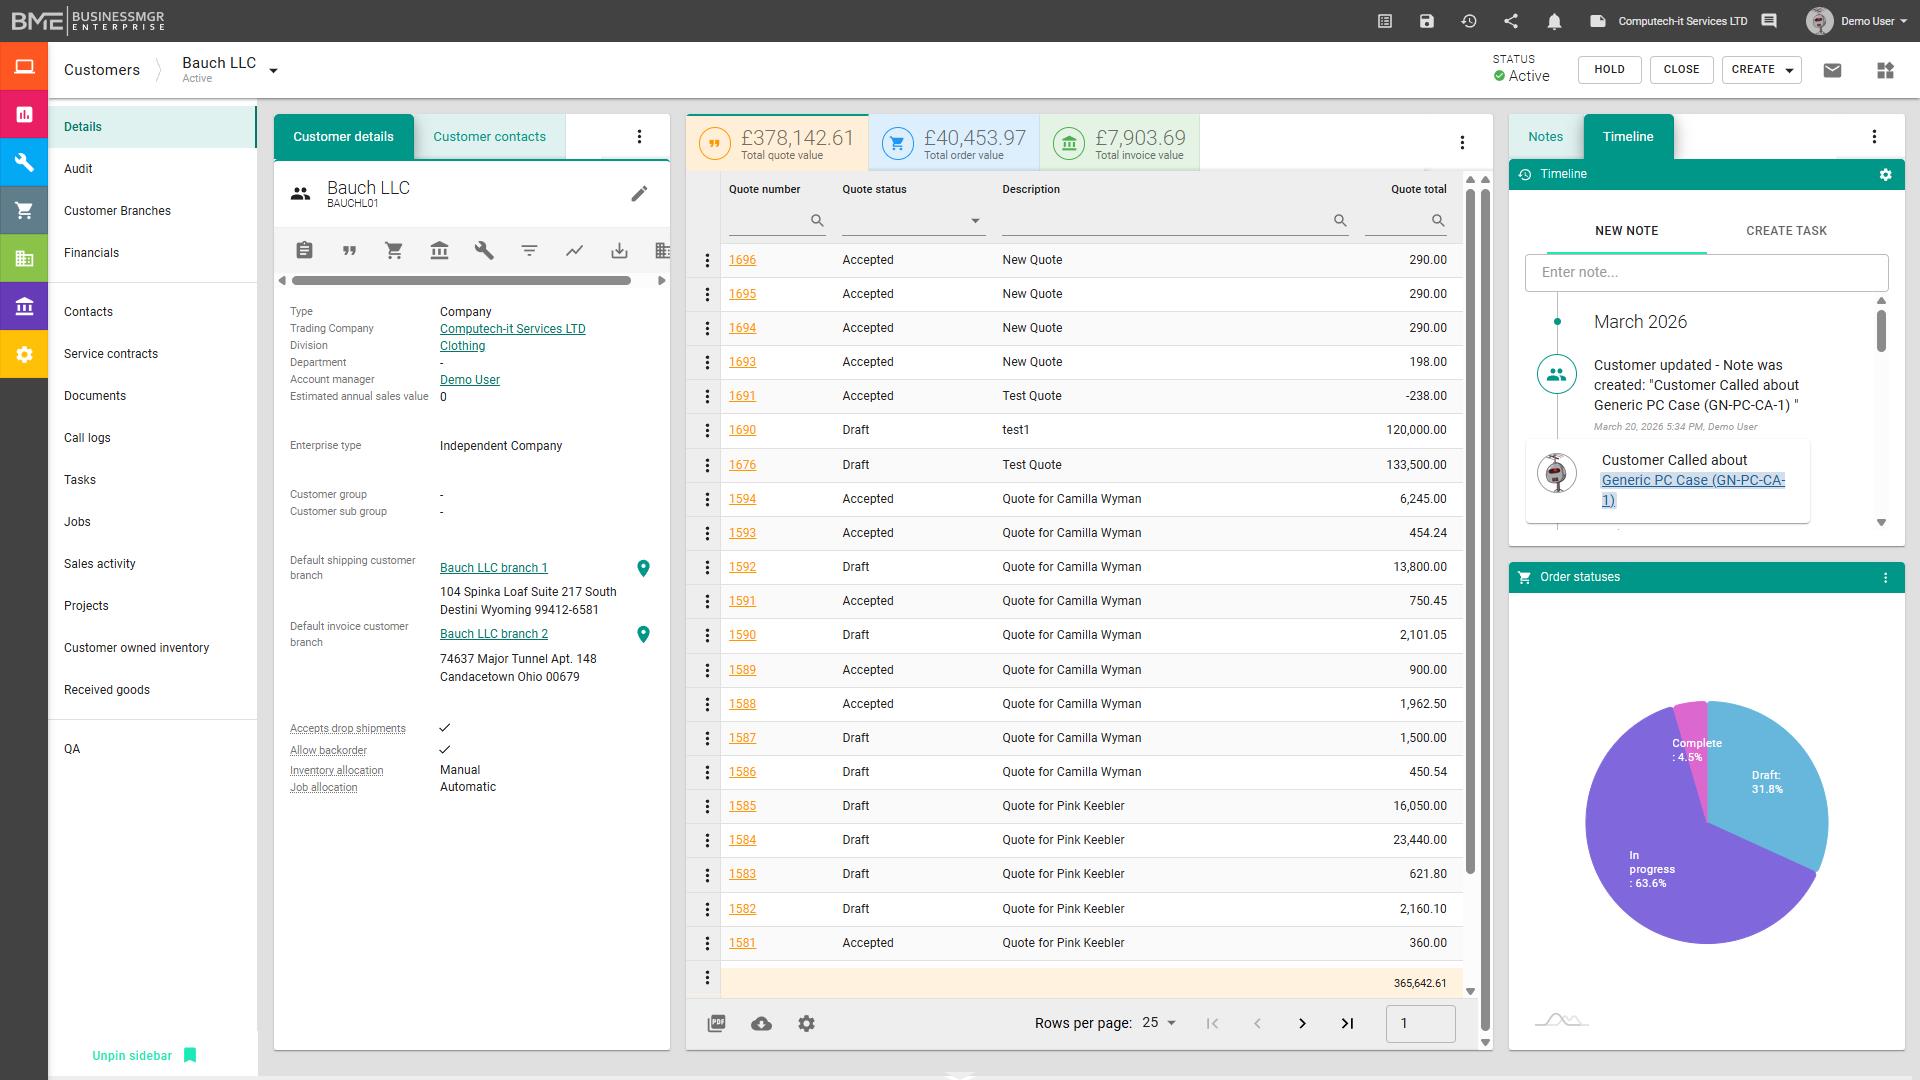Image resolution: width=1920 pixels, height=1080 pixels.
Task: Click the save icon in the top bar
Action: click(x=1427, y=20)
